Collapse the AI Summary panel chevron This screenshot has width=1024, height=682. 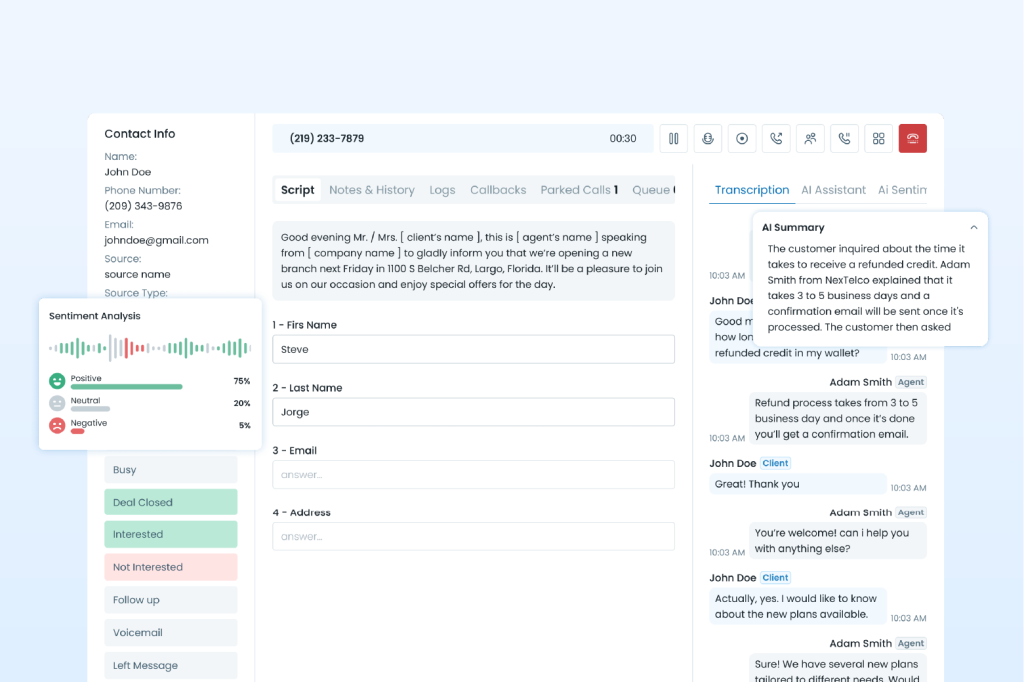[x=974, y=228]
